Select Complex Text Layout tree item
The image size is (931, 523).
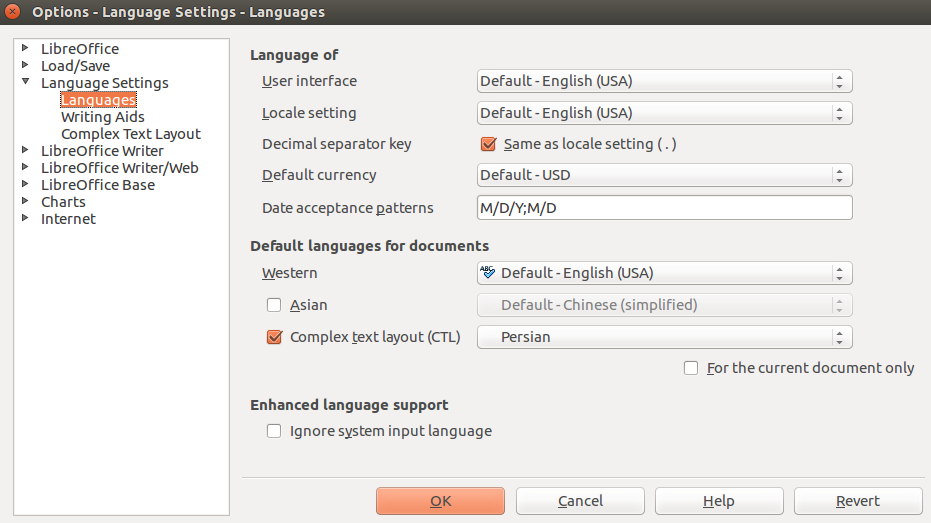pyautogui.click(x=131, y=134)
